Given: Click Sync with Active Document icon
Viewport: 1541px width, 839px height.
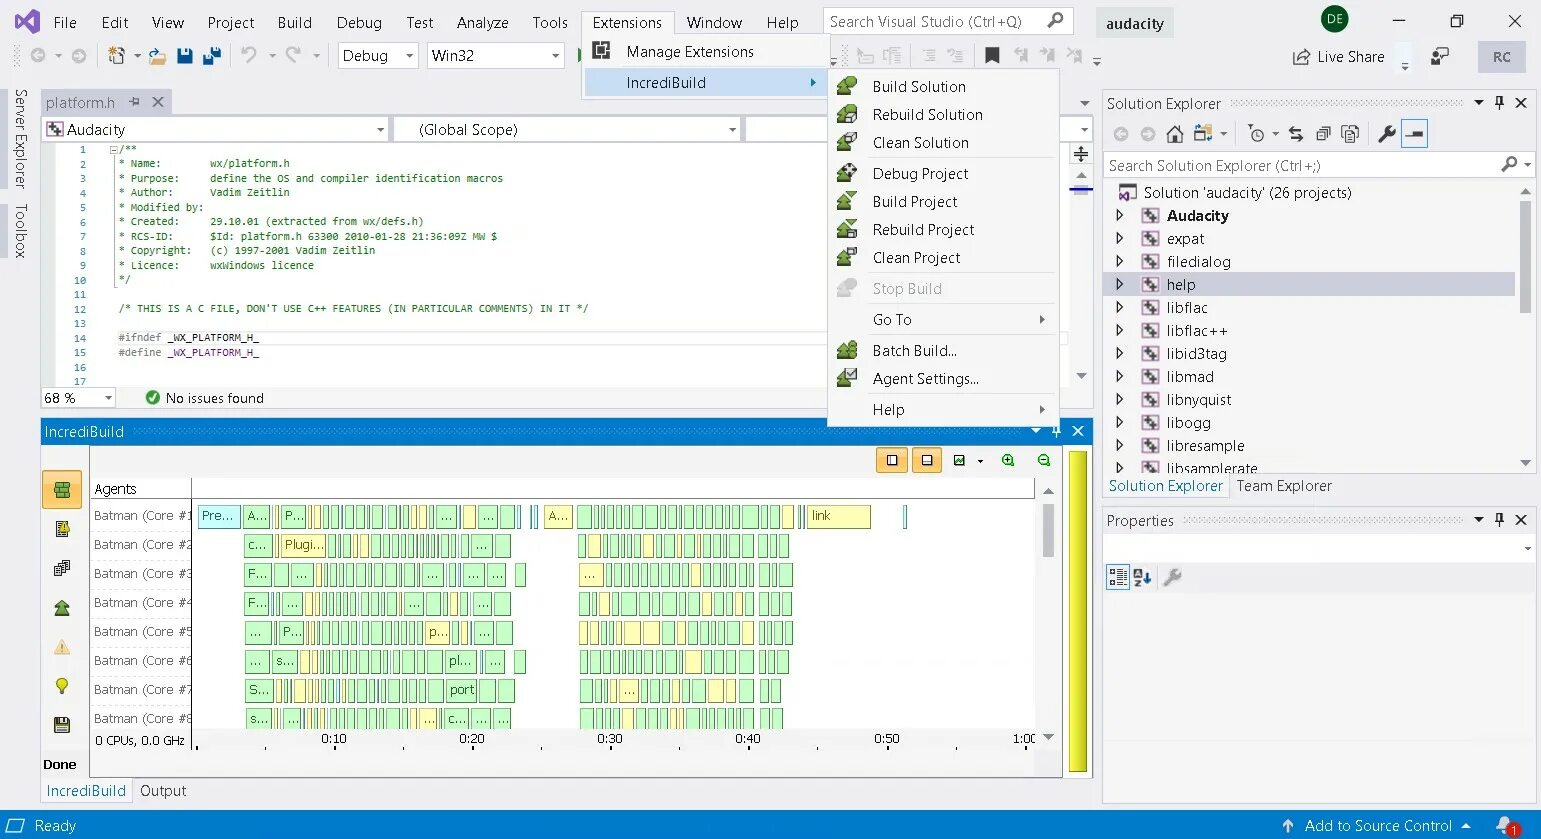Looking at the screenshot, I should point(1296,134).
